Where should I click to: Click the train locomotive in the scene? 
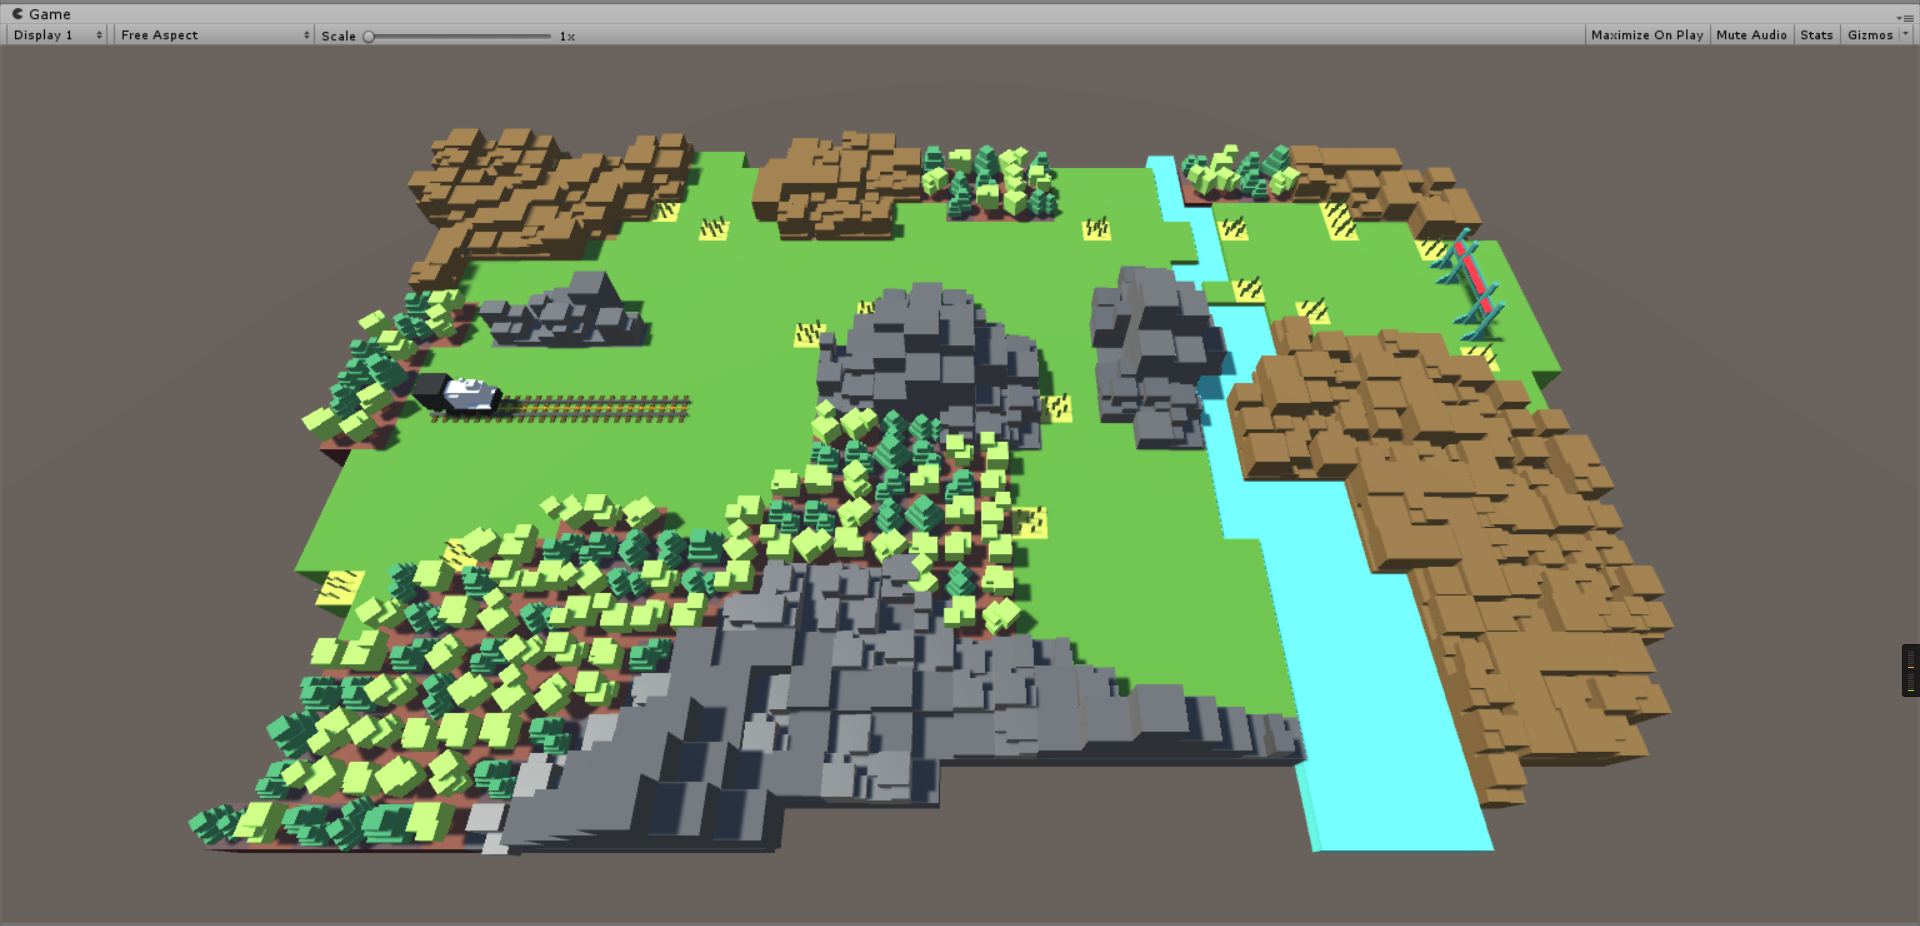coord(457,393)
